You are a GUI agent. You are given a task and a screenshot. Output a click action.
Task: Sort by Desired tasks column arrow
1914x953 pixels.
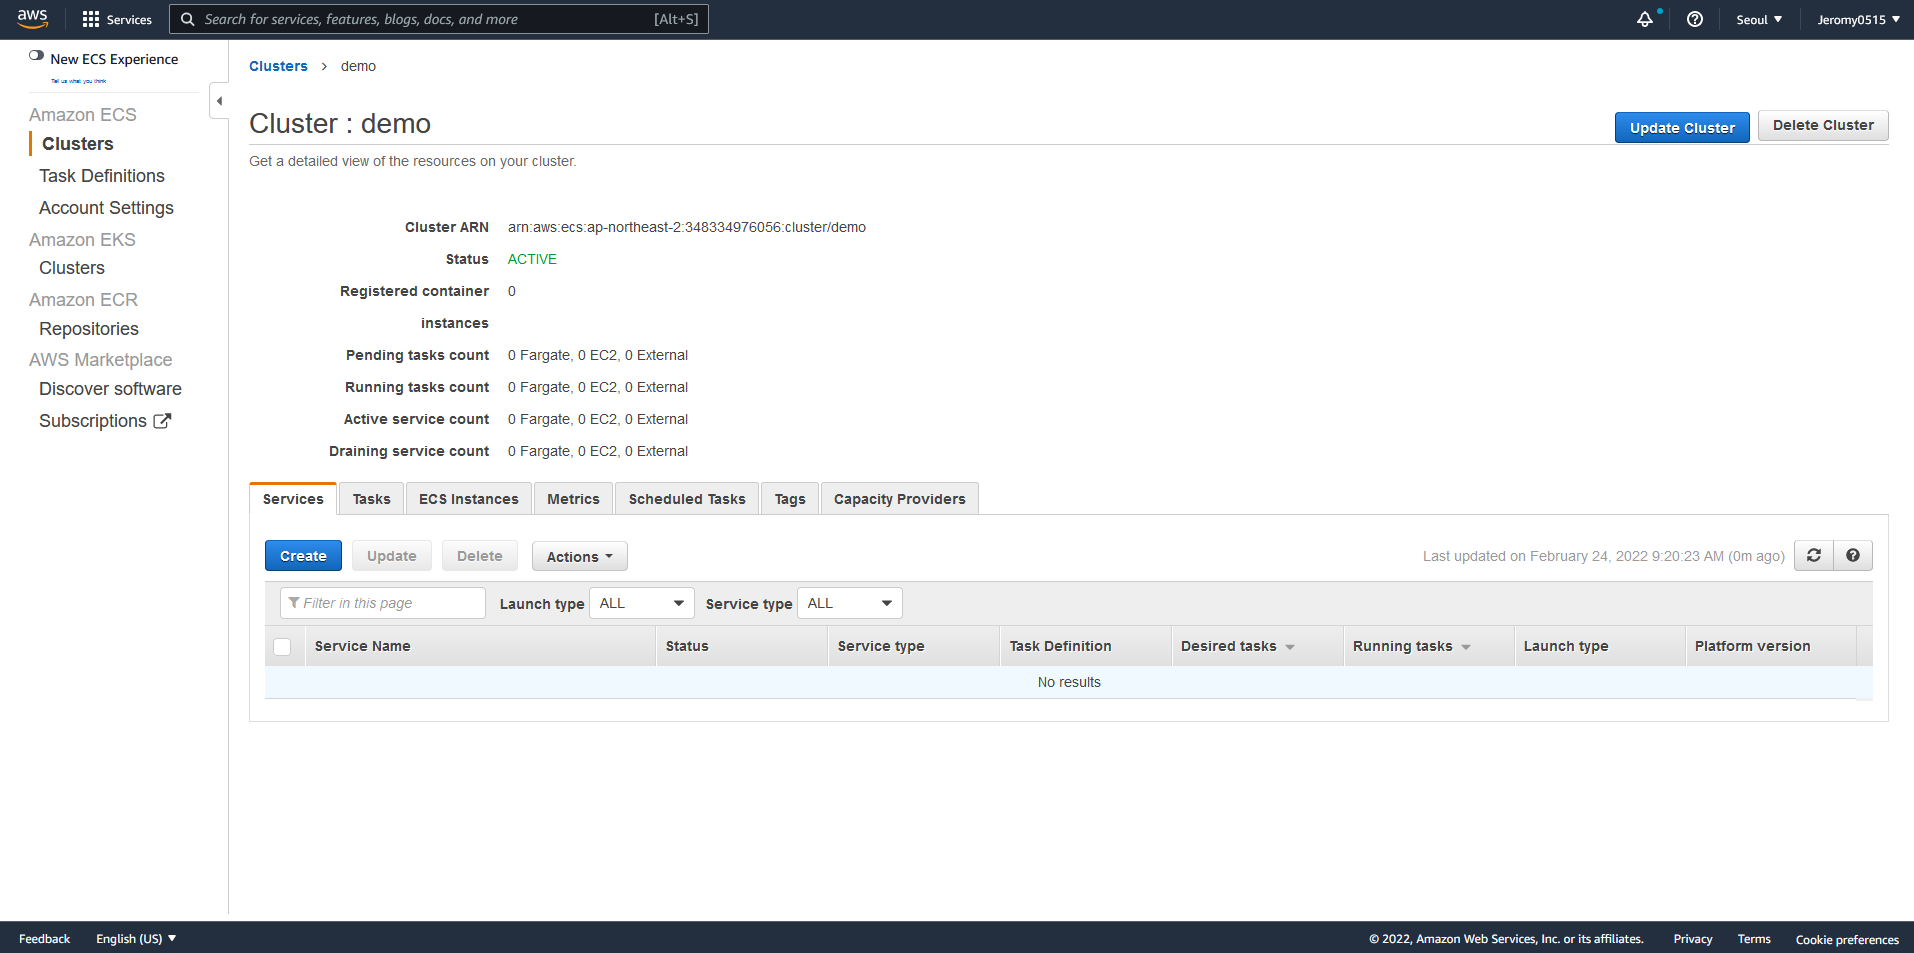[1290, 647]
